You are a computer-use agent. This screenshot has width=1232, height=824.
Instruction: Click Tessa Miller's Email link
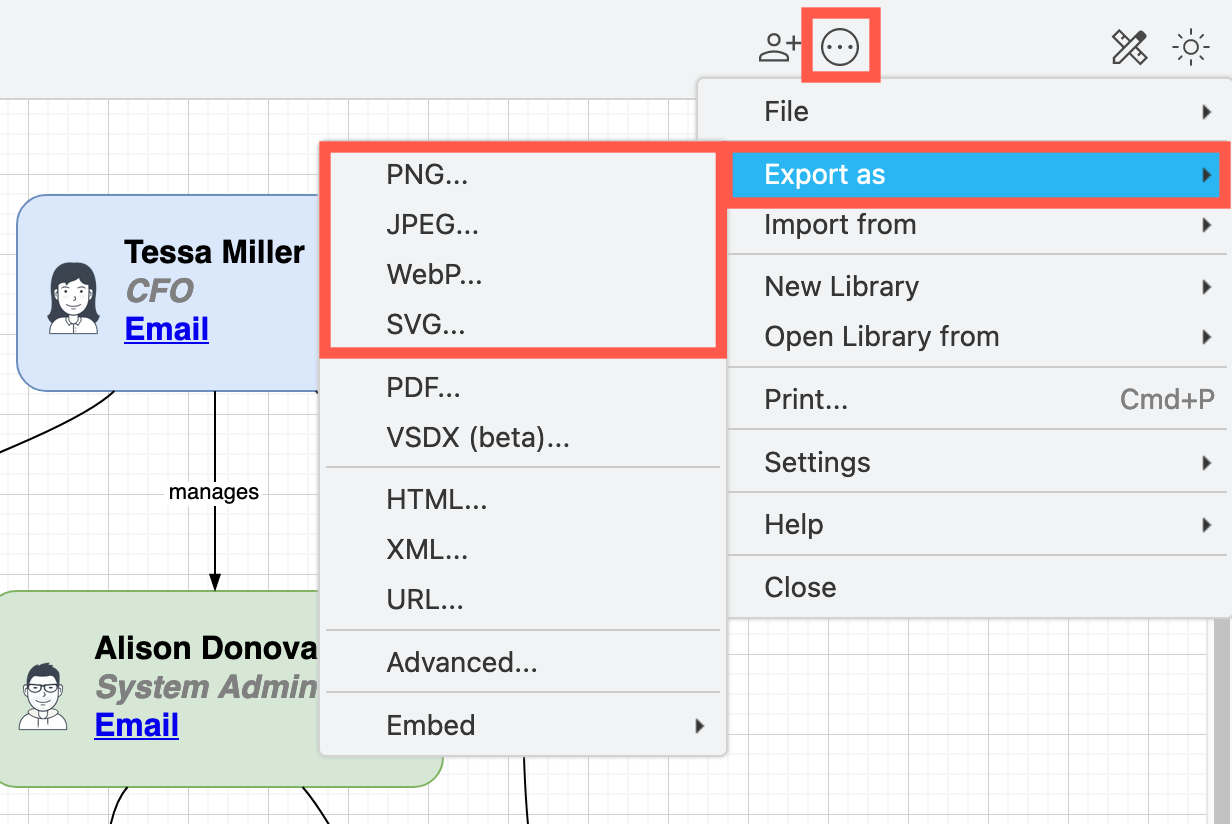pos(166,330)
